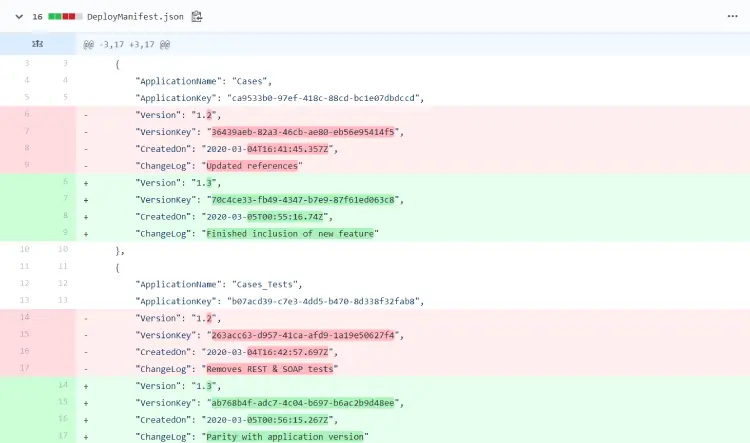Click the opening brace on line 3

(x=117, y=64)
